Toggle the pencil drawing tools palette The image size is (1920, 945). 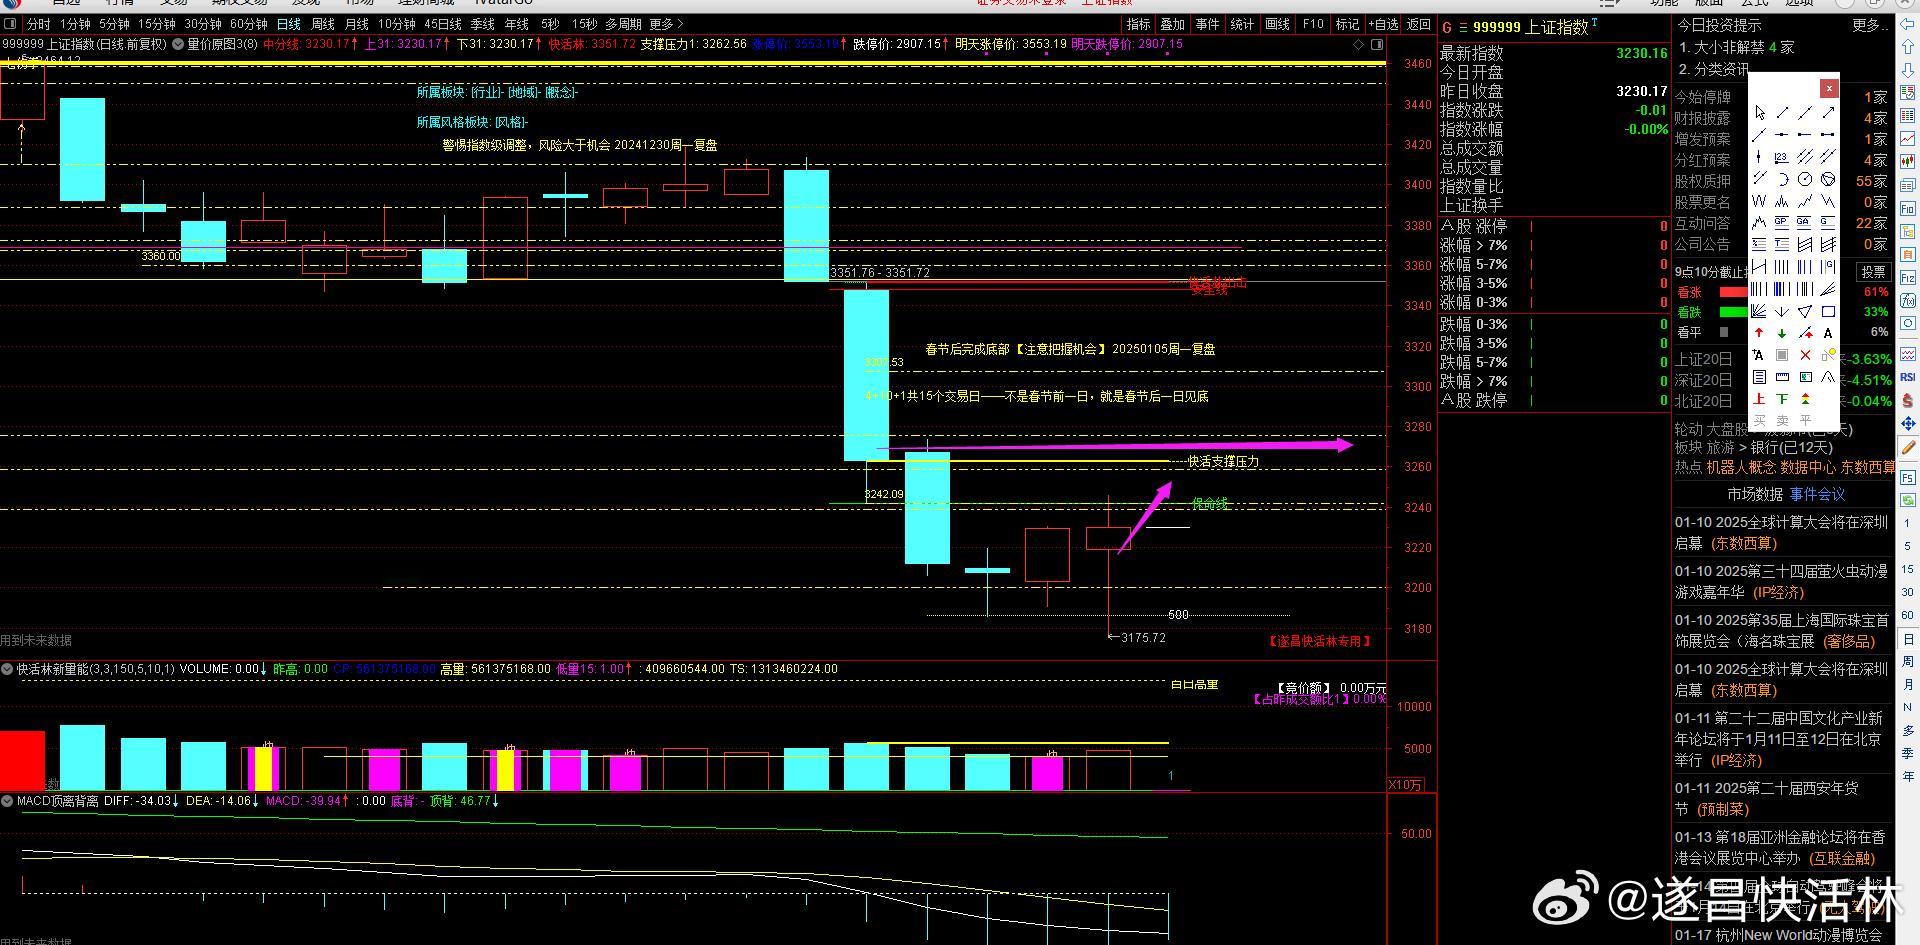click(1908, 447)
